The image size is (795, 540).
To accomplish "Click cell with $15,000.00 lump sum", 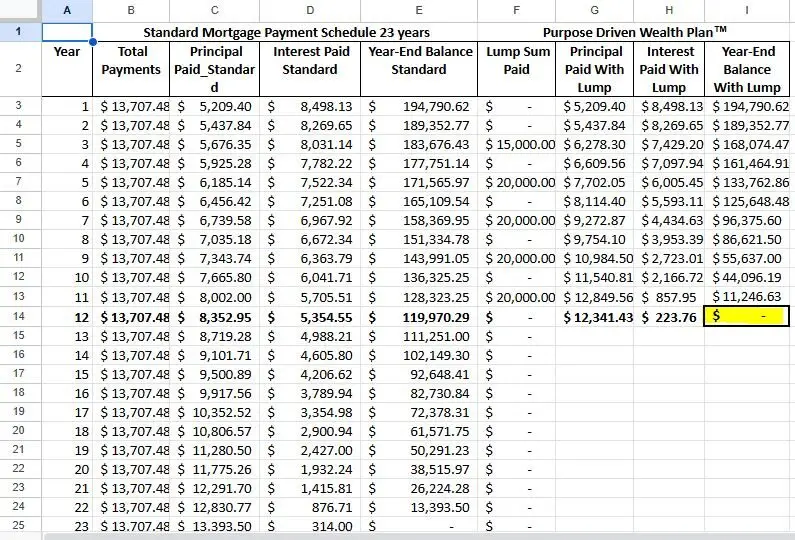I will pyautogui.click(x=516, y=145).
